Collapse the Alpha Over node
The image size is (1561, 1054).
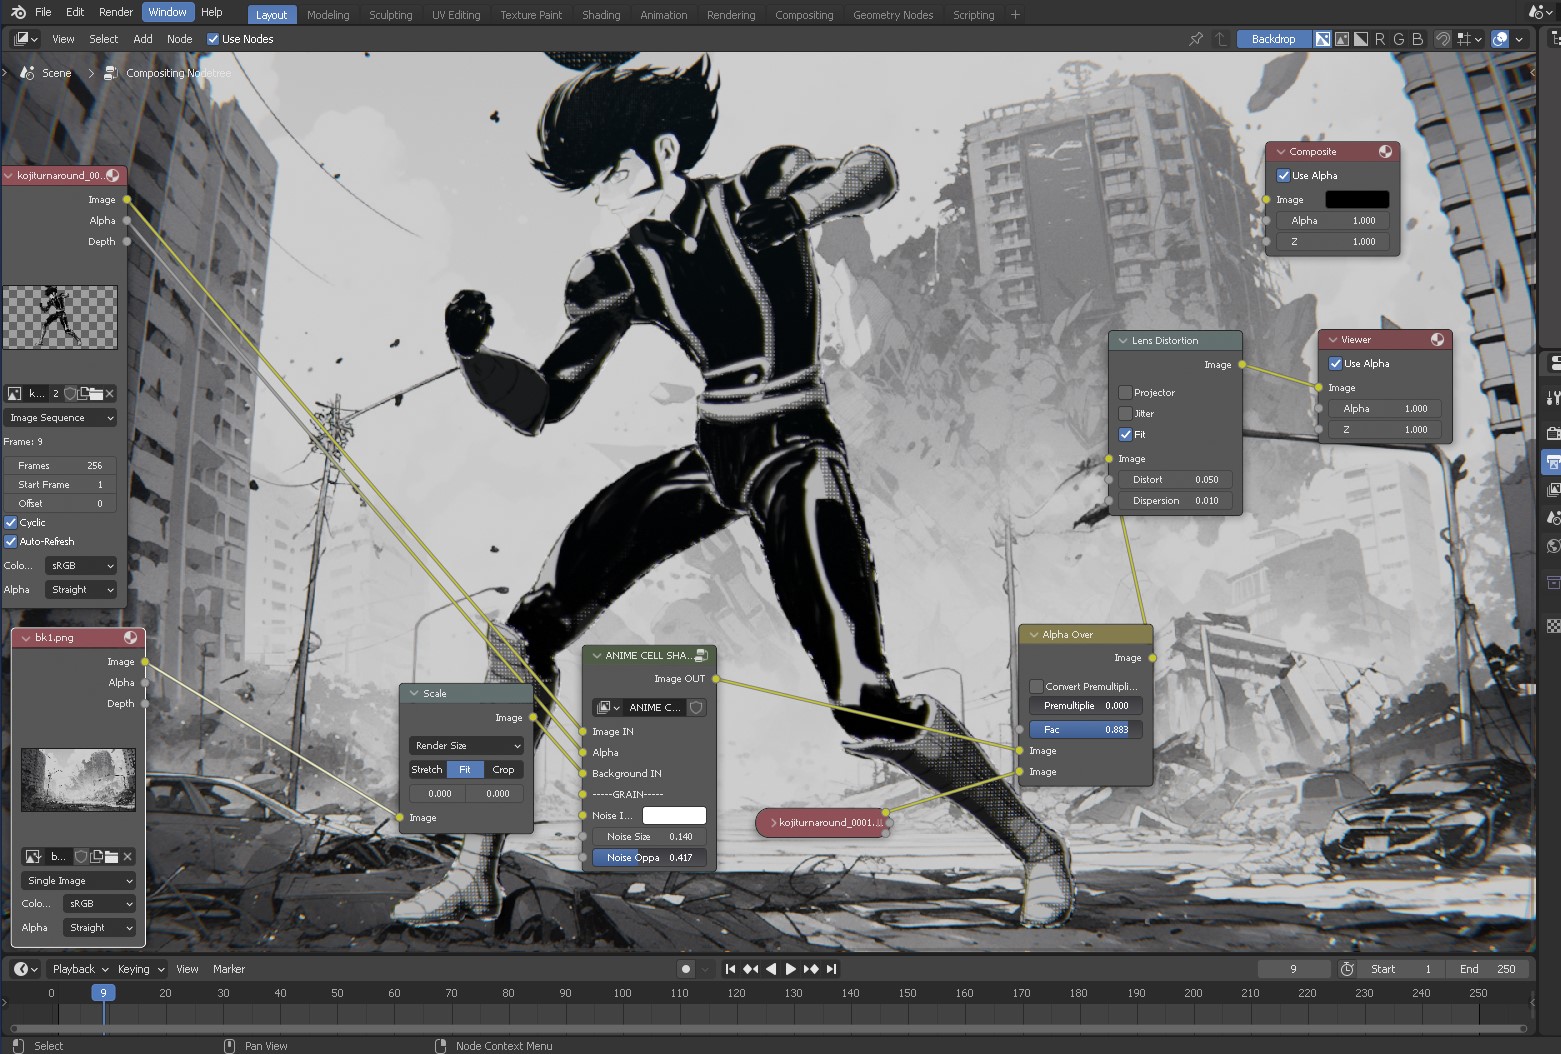pos(1034,634)
